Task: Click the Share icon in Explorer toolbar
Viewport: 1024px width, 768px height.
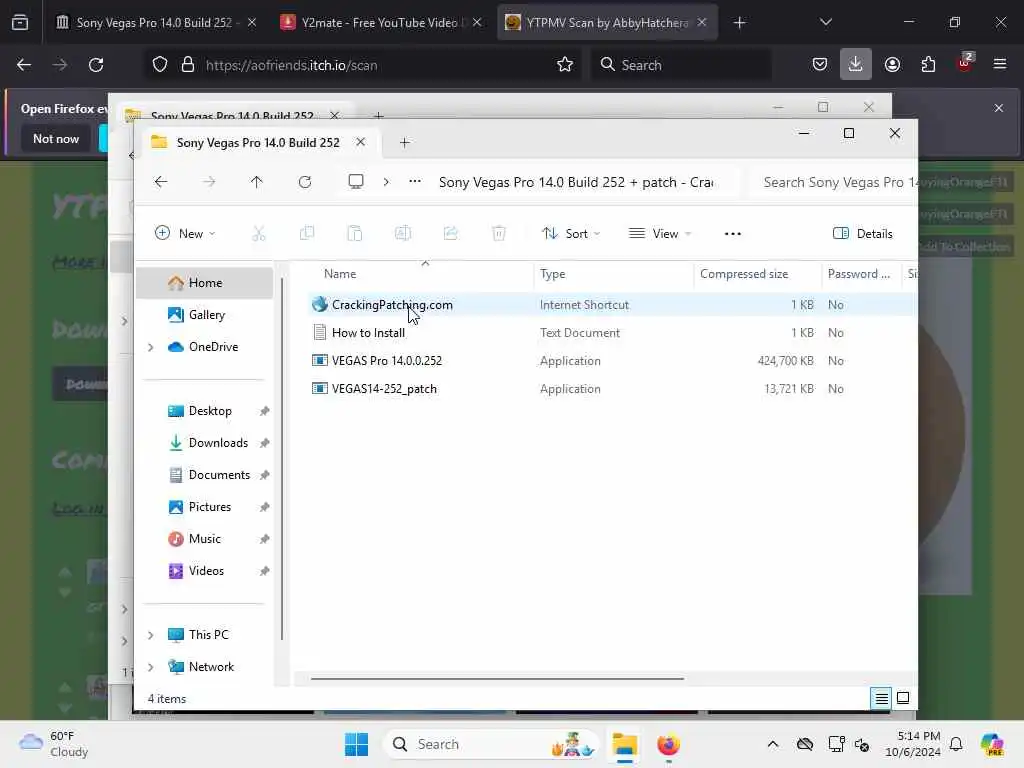Action: click(451, 233)
